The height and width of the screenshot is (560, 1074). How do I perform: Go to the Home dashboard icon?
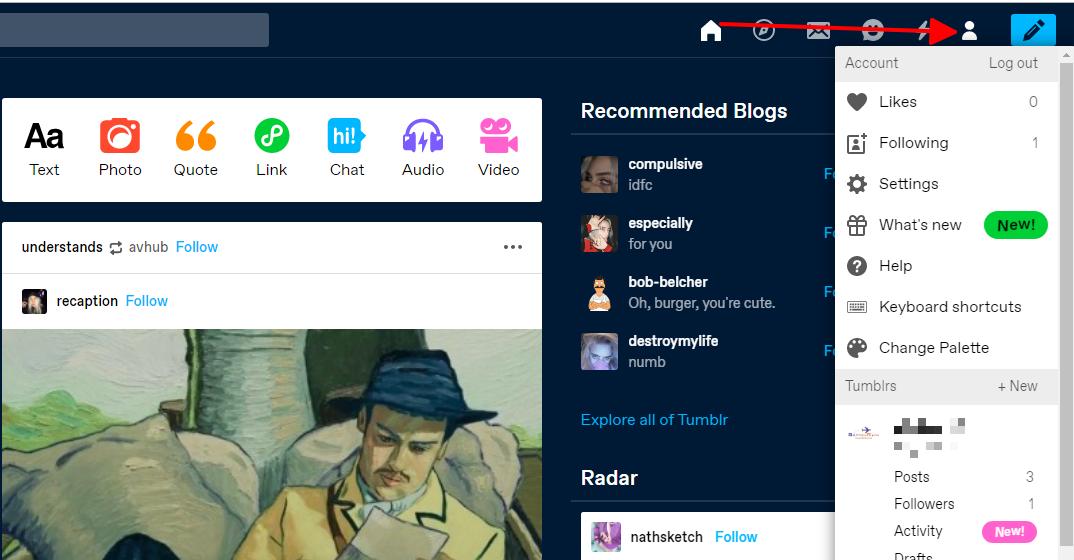coord(711,31)
